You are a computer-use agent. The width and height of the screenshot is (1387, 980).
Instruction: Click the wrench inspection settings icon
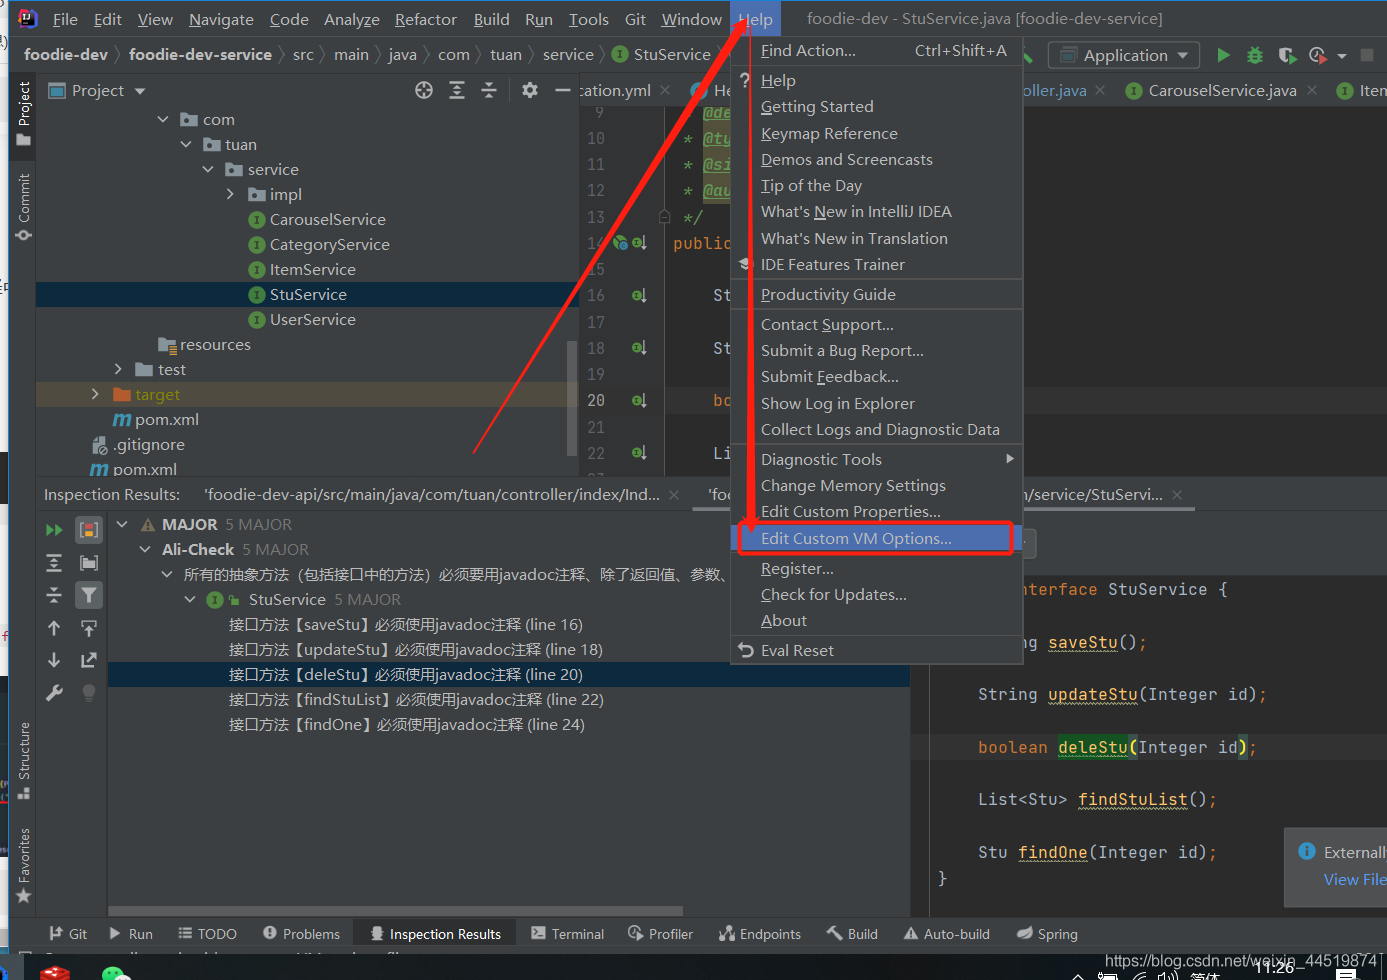click(x=54, y=692)
